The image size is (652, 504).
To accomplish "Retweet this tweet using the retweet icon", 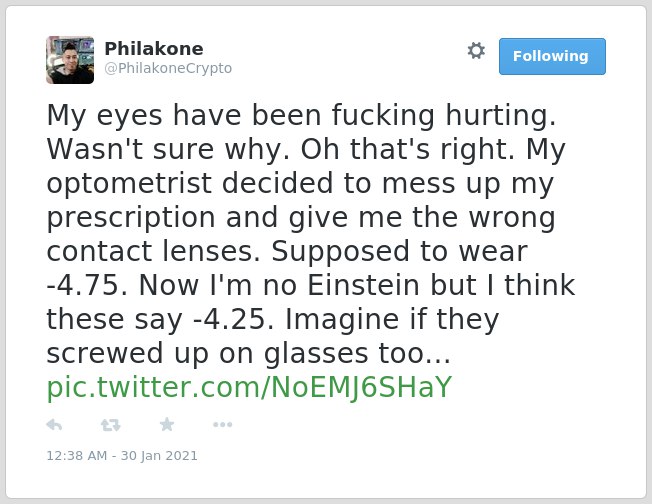I will point(110,425).
